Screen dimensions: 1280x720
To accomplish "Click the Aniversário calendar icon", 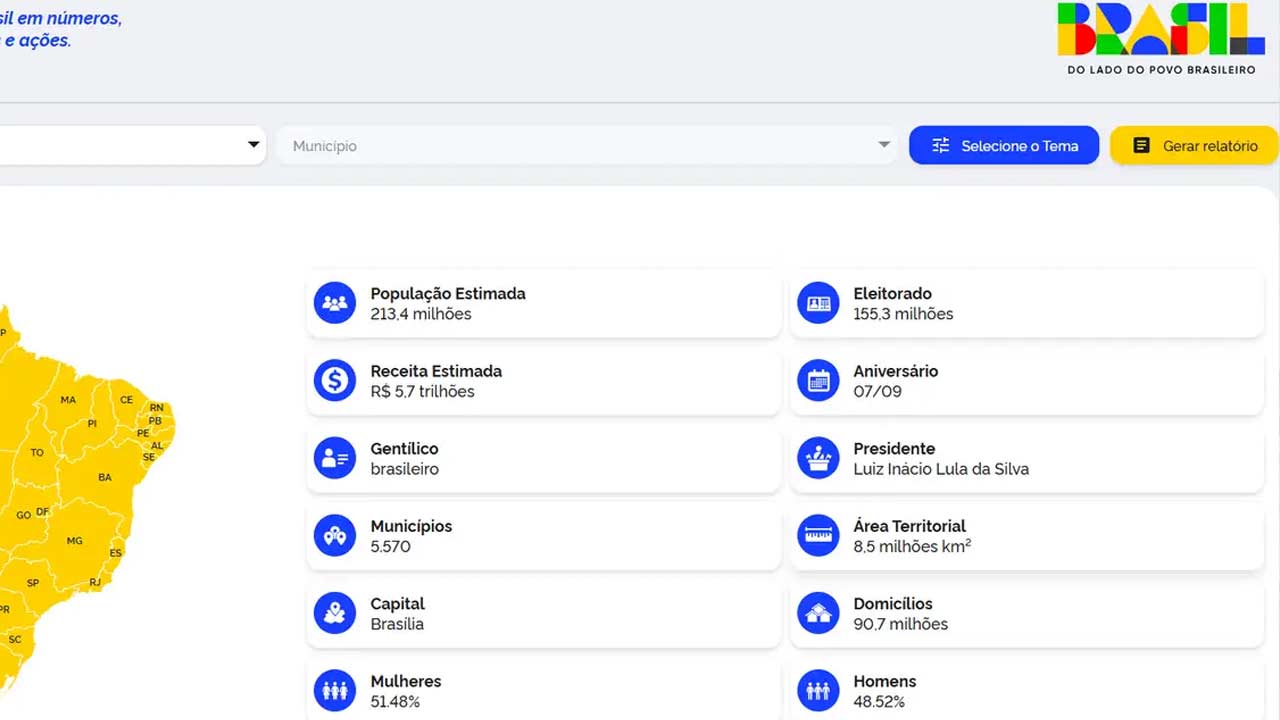I will tap(818, 381).
